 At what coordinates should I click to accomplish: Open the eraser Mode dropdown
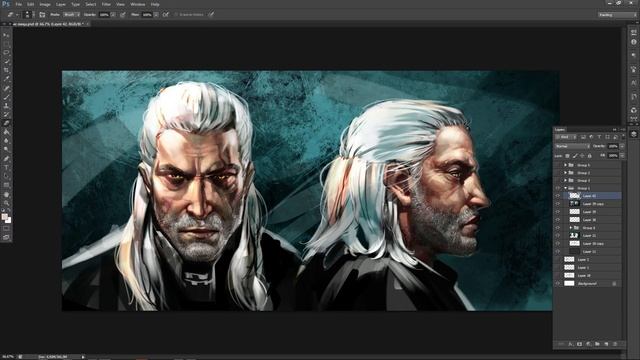coord(71,14)
